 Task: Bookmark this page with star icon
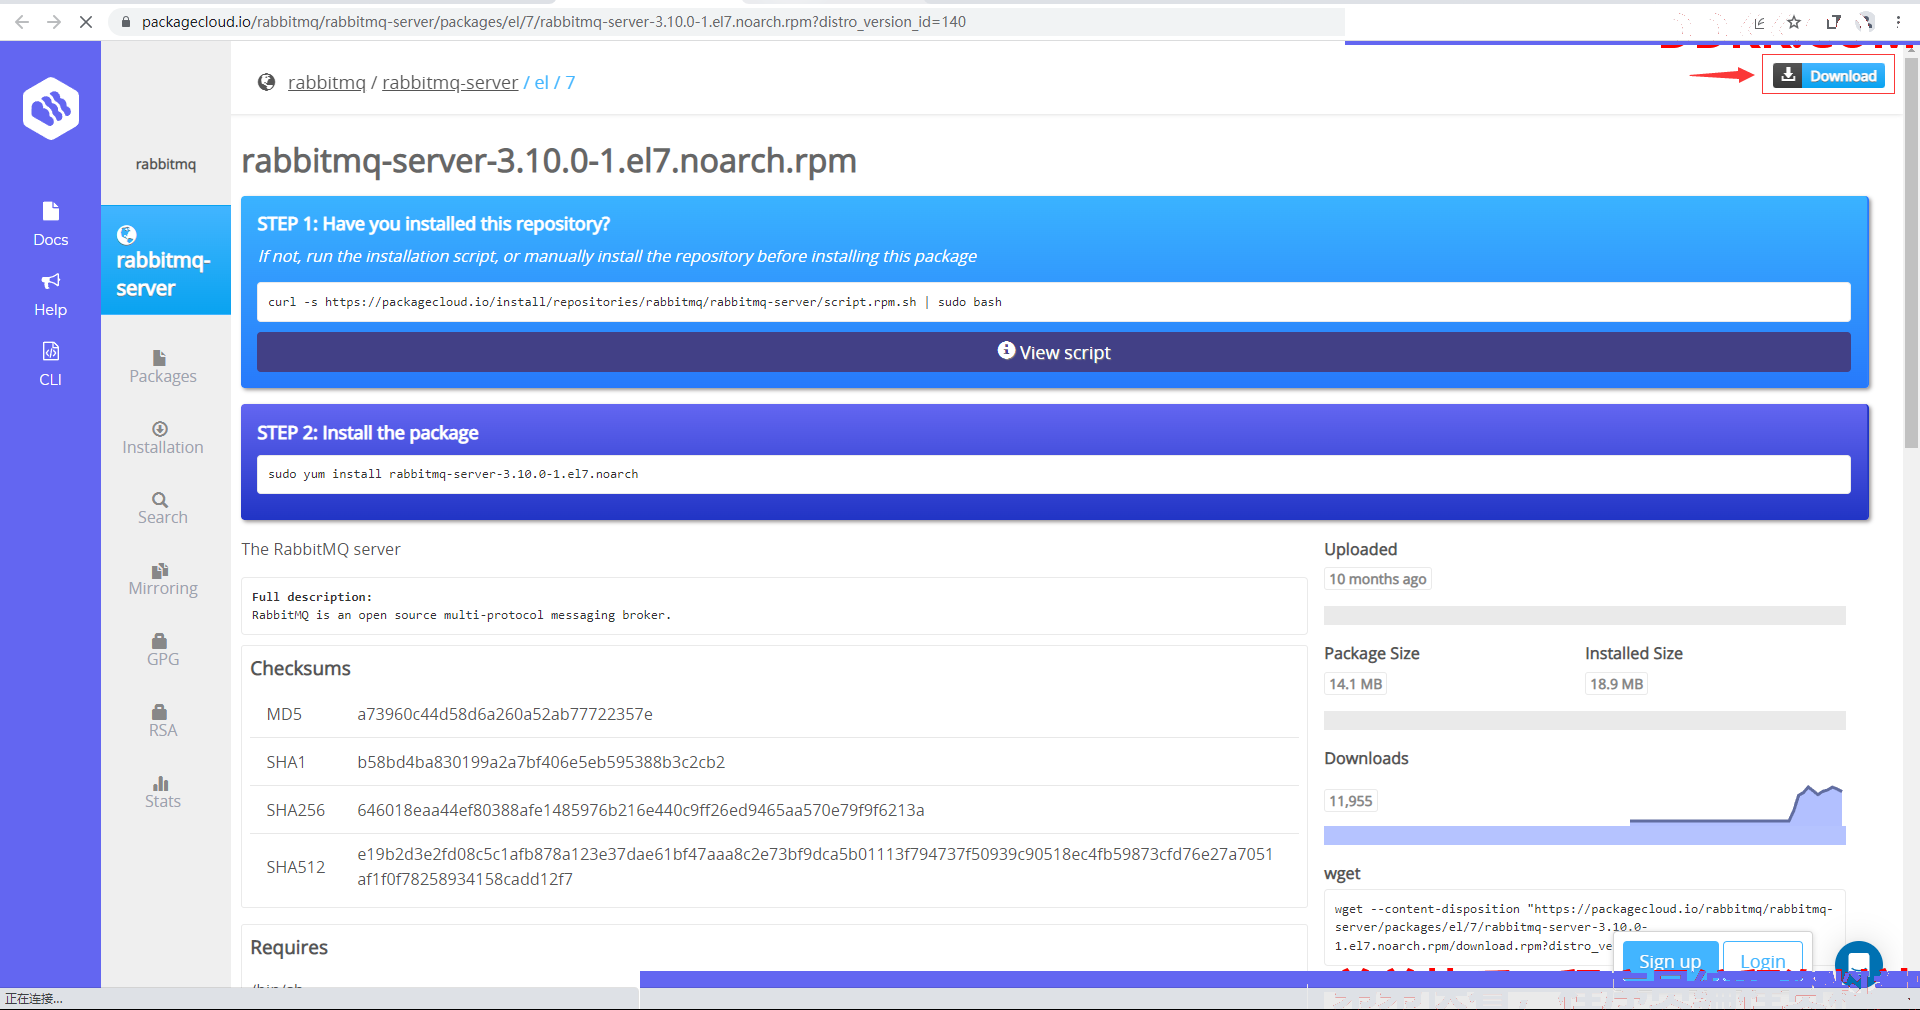[x=1794, y=22]
